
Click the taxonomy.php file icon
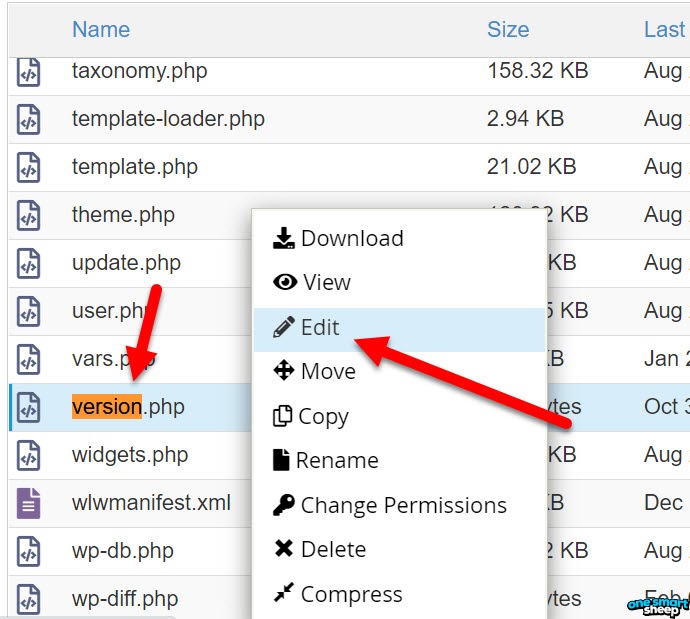coord(29,72)
